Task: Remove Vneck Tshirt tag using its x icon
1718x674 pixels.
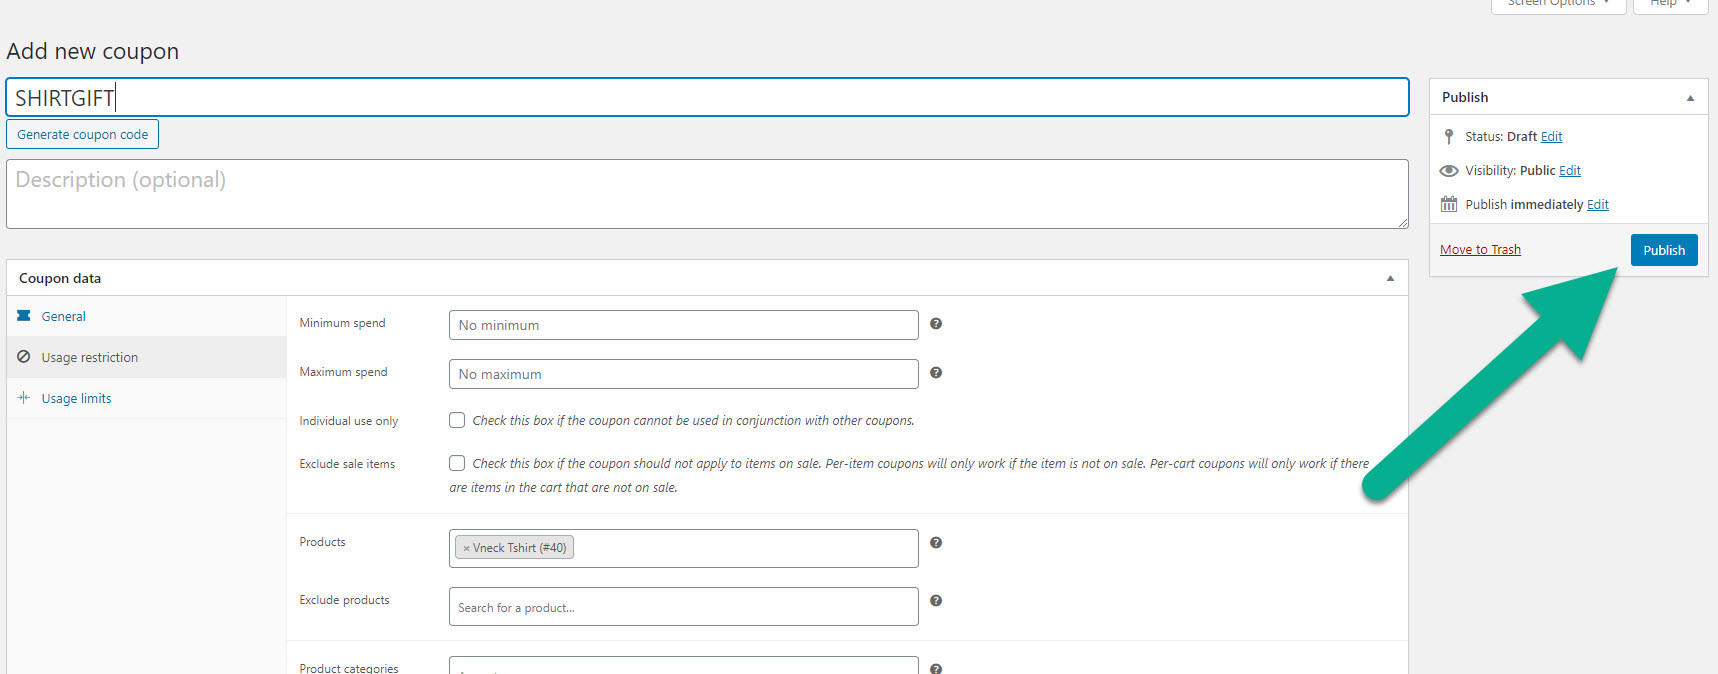Action: tap(466, 548)
